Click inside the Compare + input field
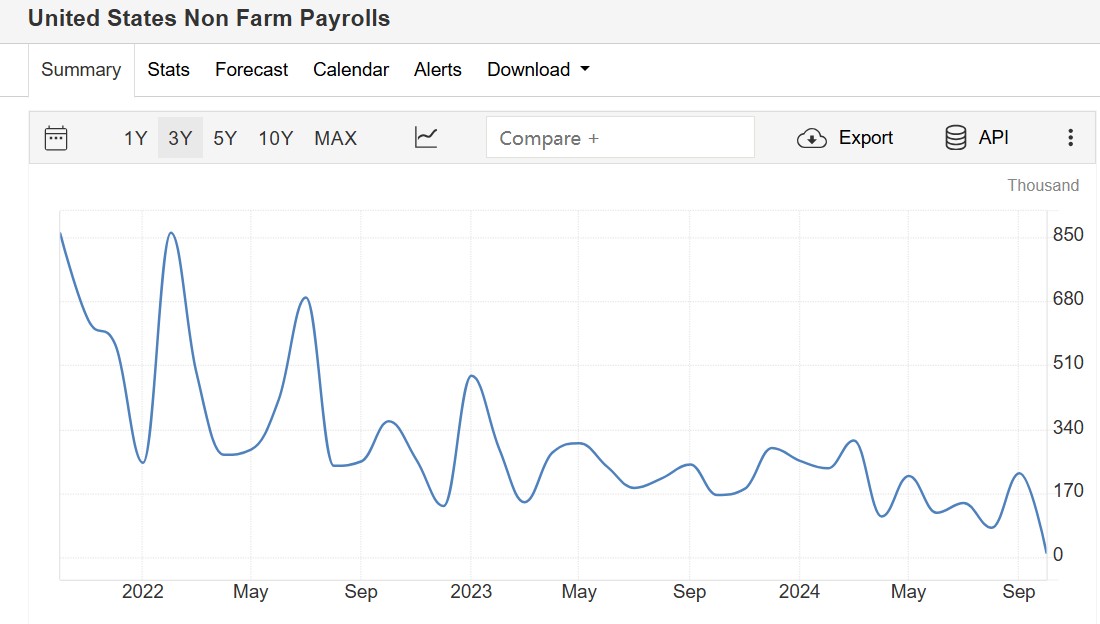 coord(620,138)
